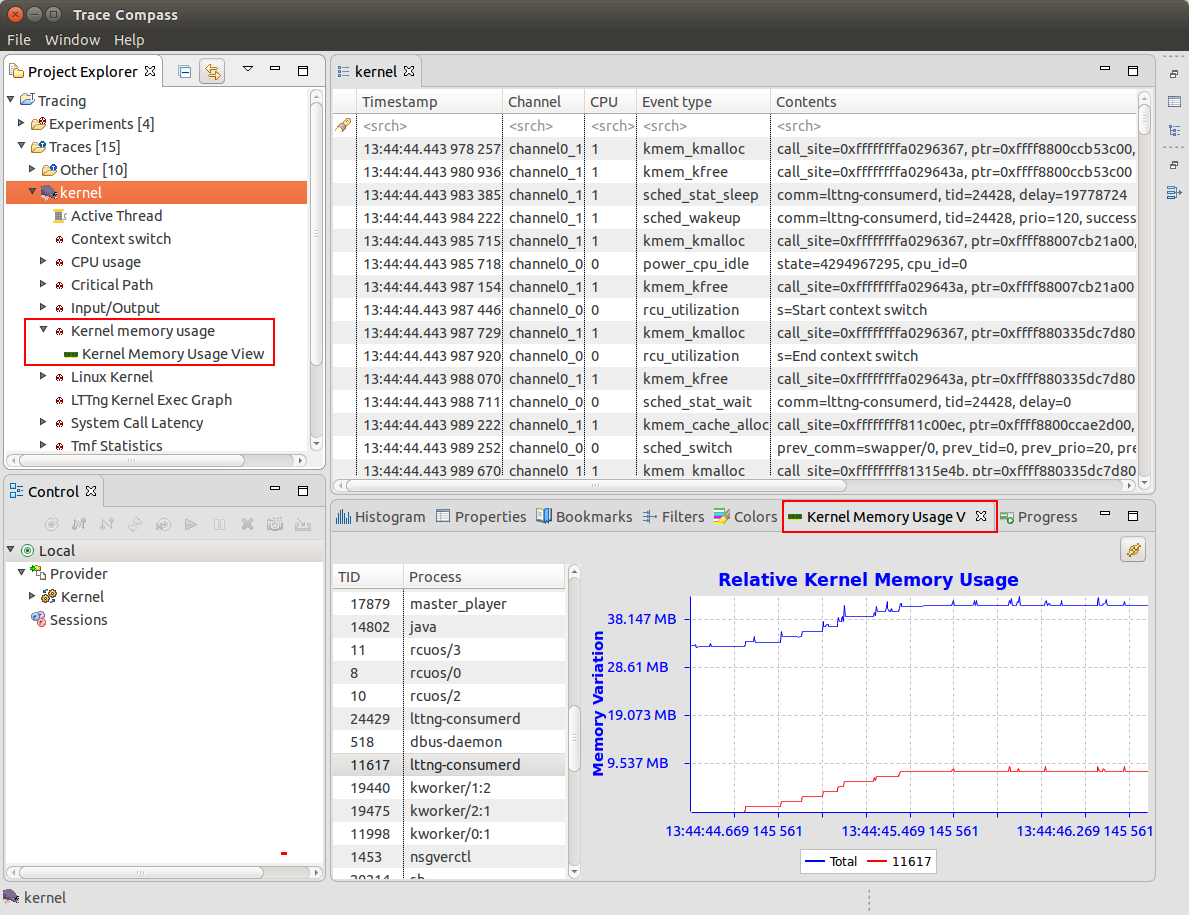Expand the Experiments [4] node
The height and width of the screenshot is (915, 1189).
22,122
